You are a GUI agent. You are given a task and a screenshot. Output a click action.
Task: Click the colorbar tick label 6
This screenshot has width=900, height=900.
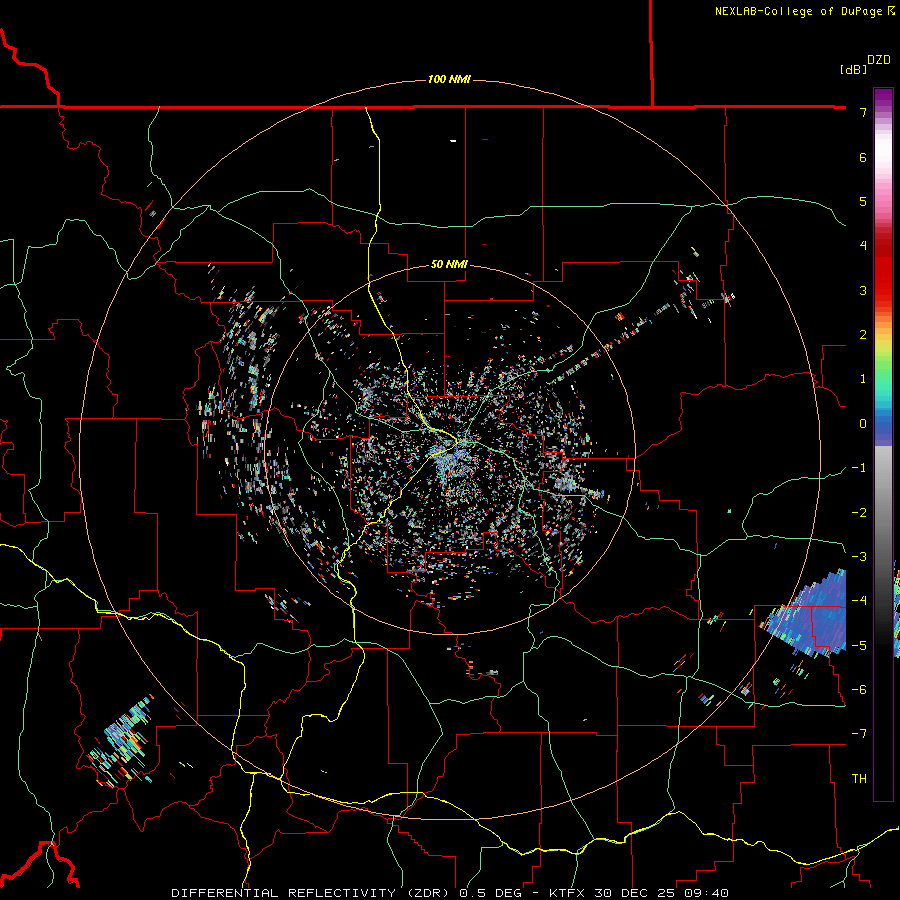pos(863,157)
